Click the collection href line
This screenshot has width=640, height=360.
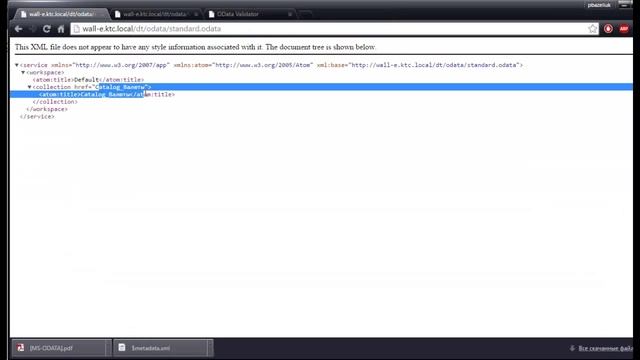point(92,87)
